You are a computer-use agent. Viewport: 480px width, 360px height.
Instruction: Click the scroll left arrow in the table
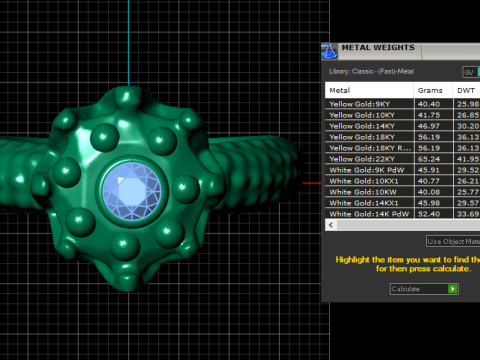click(x=331, y=225)
